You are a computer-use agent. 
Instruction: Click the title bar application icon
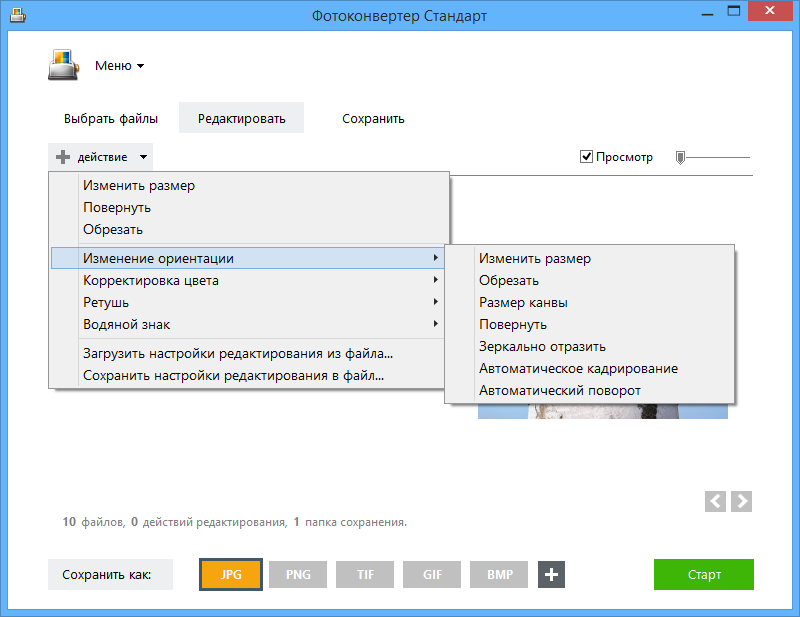(x=18, y=15)
